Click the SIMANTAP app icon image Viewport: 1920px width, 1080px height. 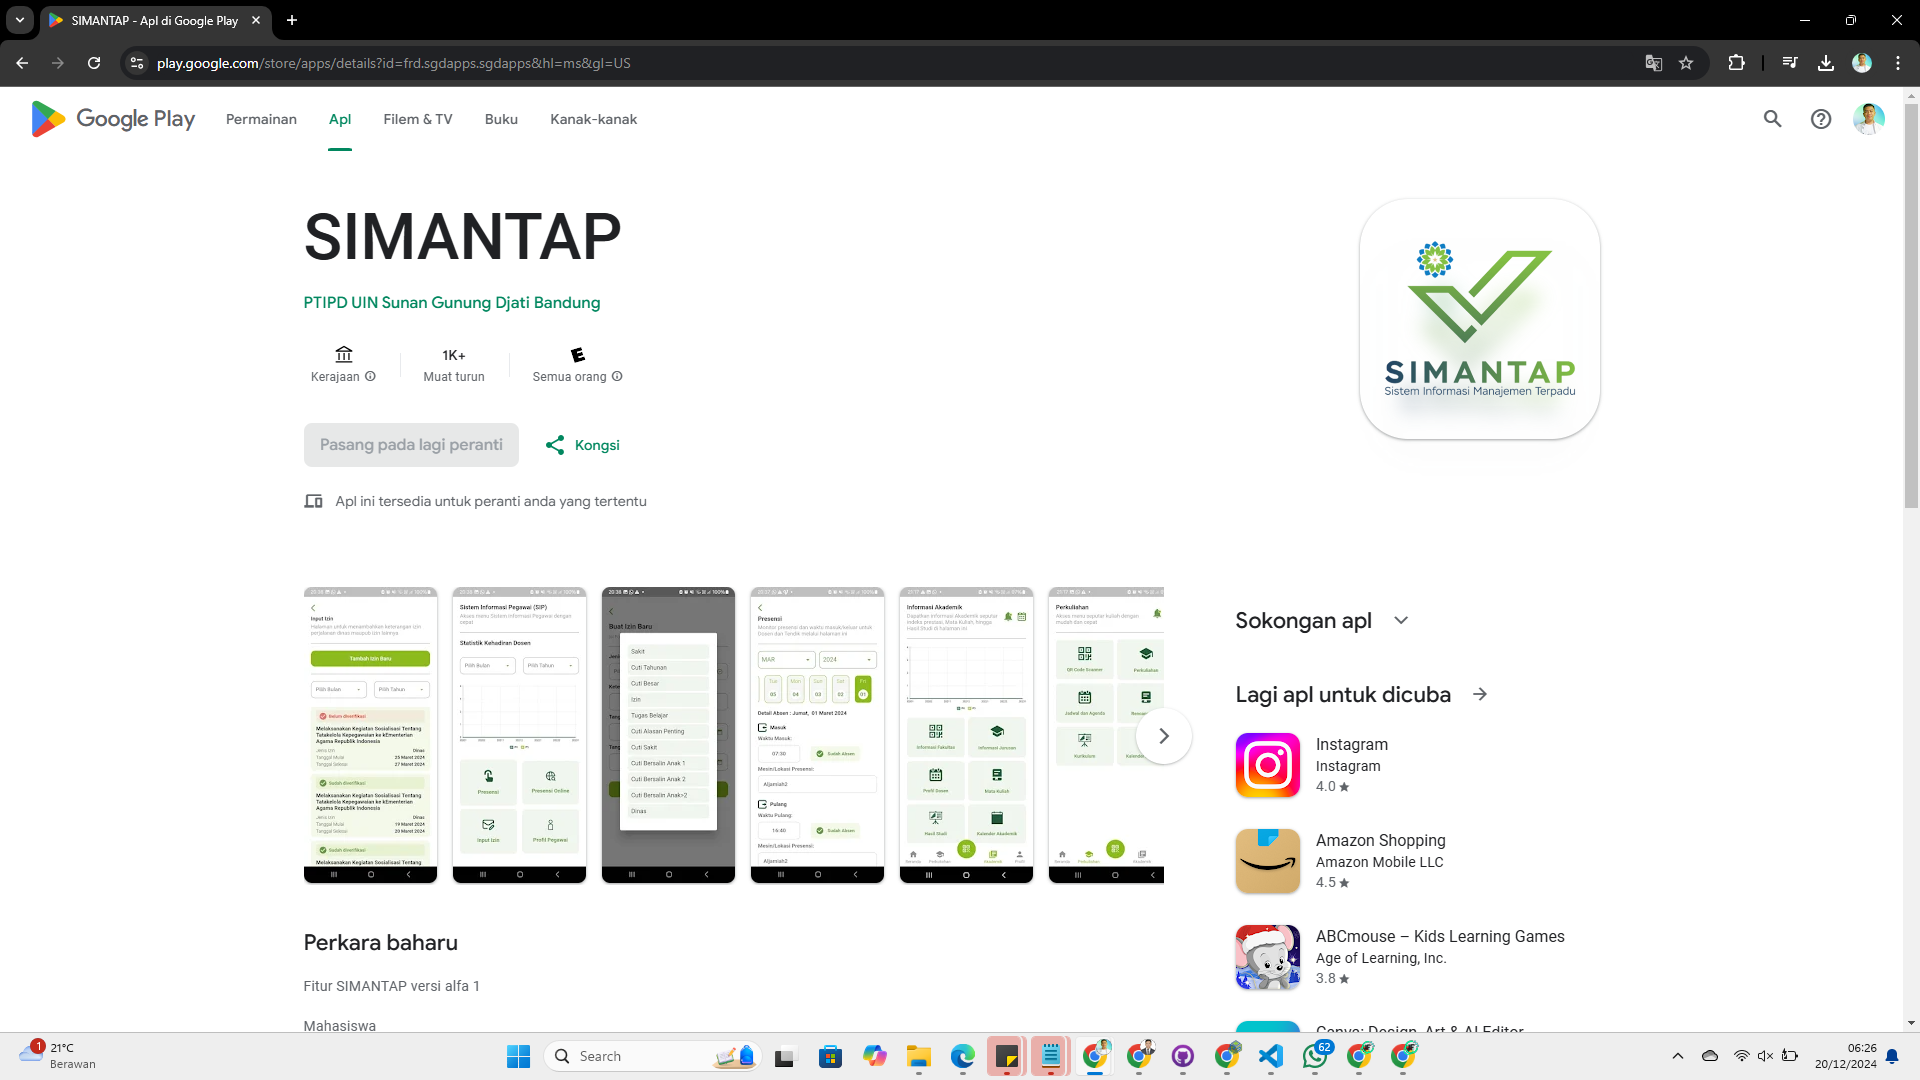pyautogui.click(x=1479, y=319)
